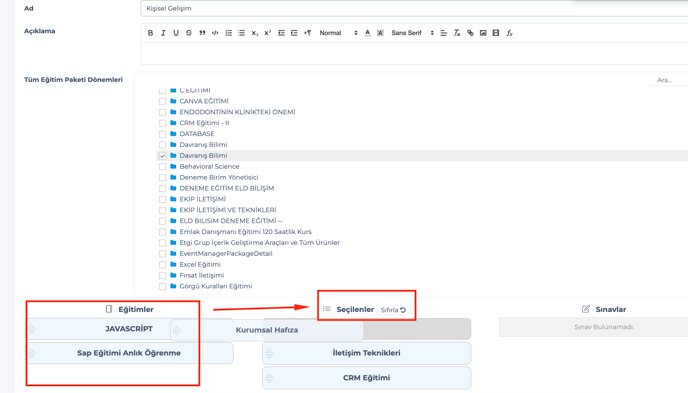
Task: Select the Sap Eğitimi Anlık Öğrenme card
Action: (x=129, y=353)
